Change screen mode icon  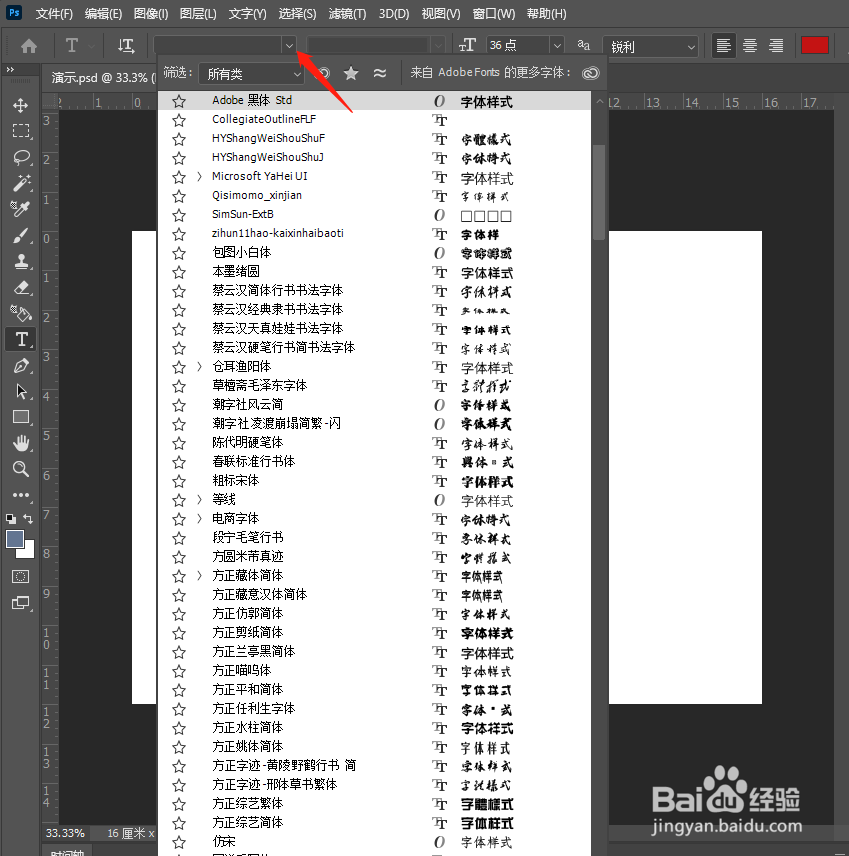pyautogui.click(x=21, y=603)
